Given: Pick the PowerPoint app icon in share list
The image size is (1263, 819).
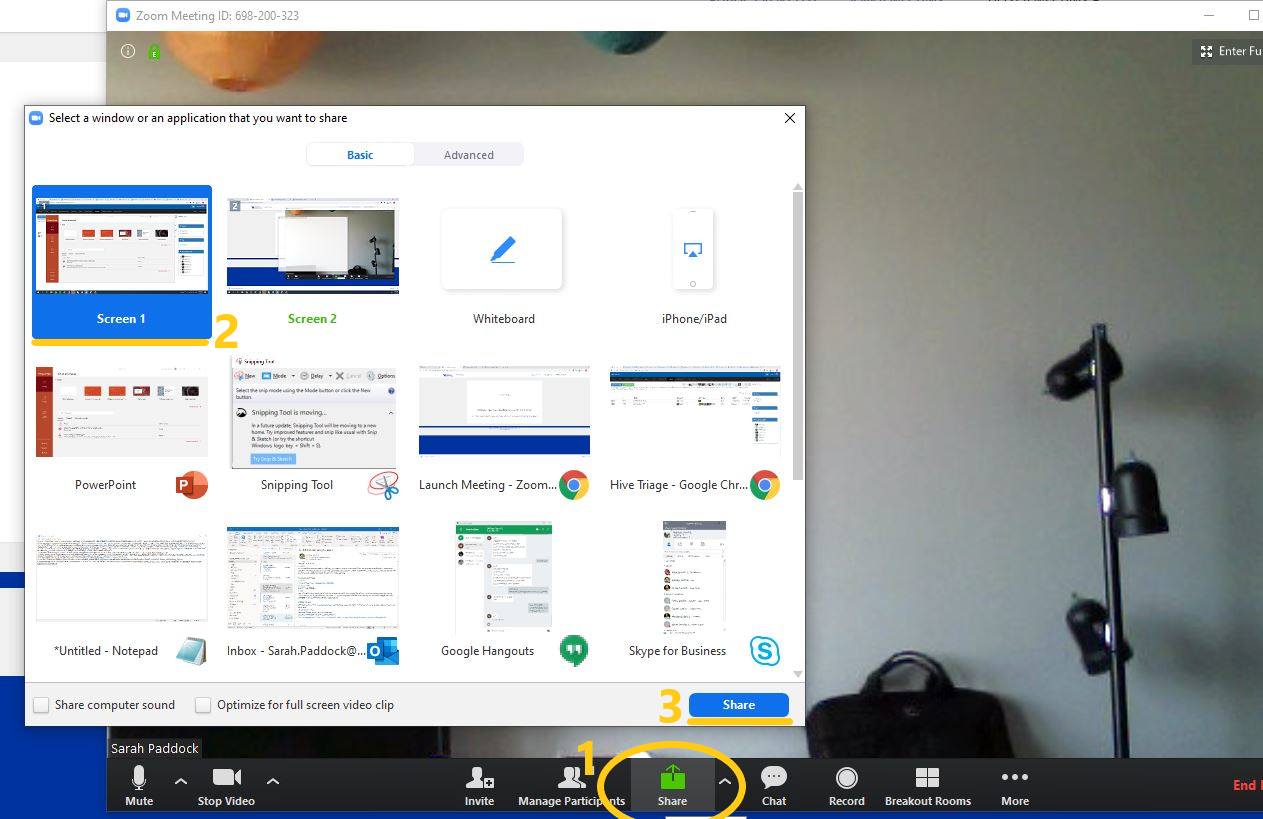Looking at the screenshot, I should pyautogui.click(x=192, y=485).
